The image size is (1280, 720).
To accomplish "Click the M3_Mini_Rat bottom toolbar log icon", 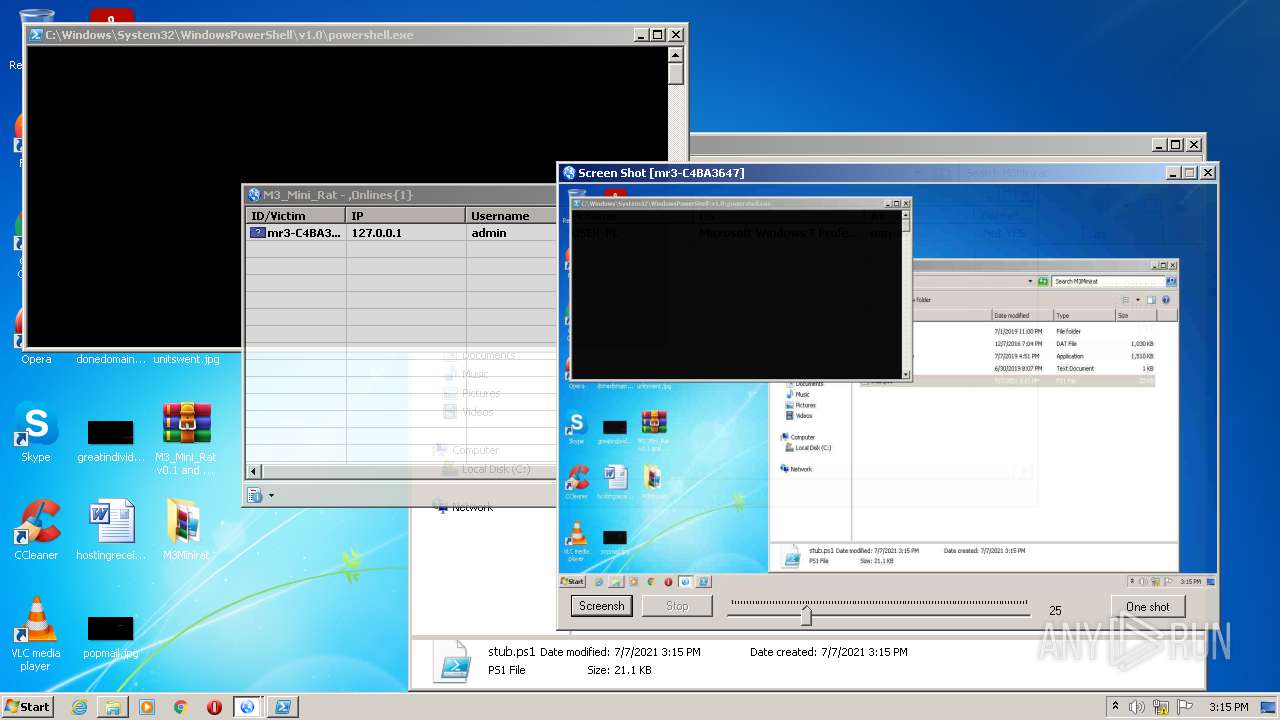I will coord(254,495).
